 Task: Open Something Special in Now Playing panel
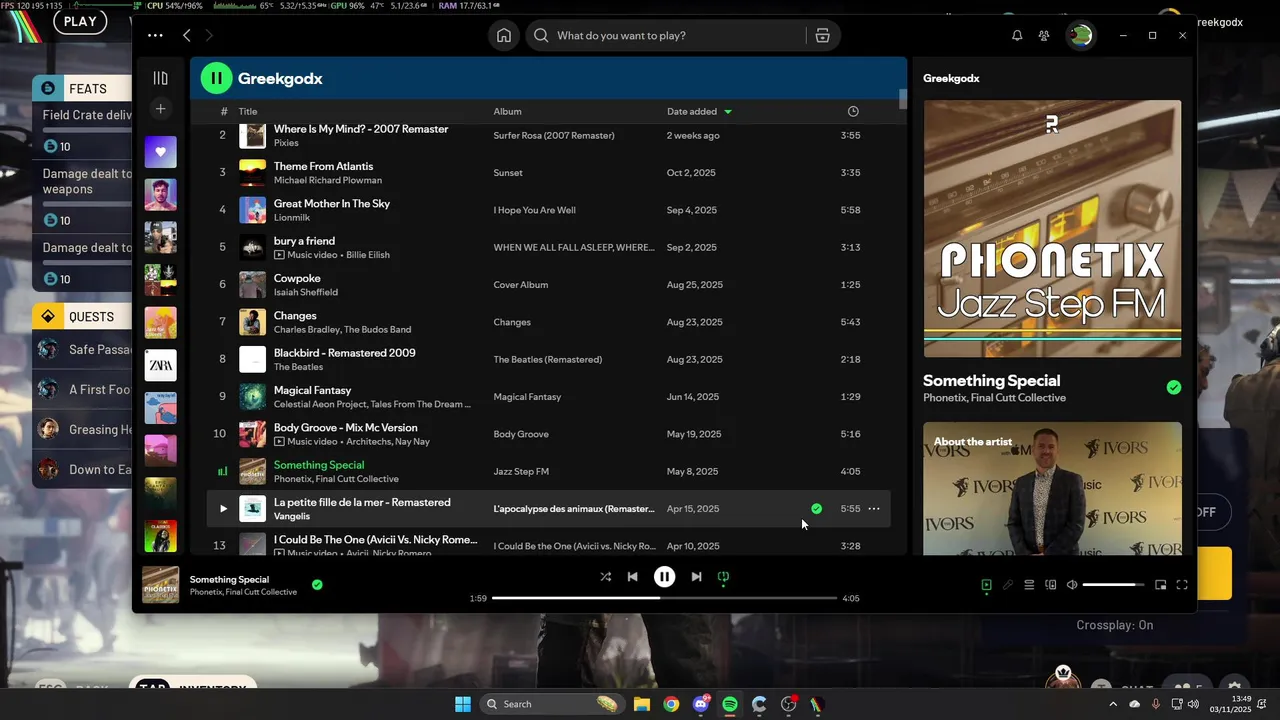(991, 381)
